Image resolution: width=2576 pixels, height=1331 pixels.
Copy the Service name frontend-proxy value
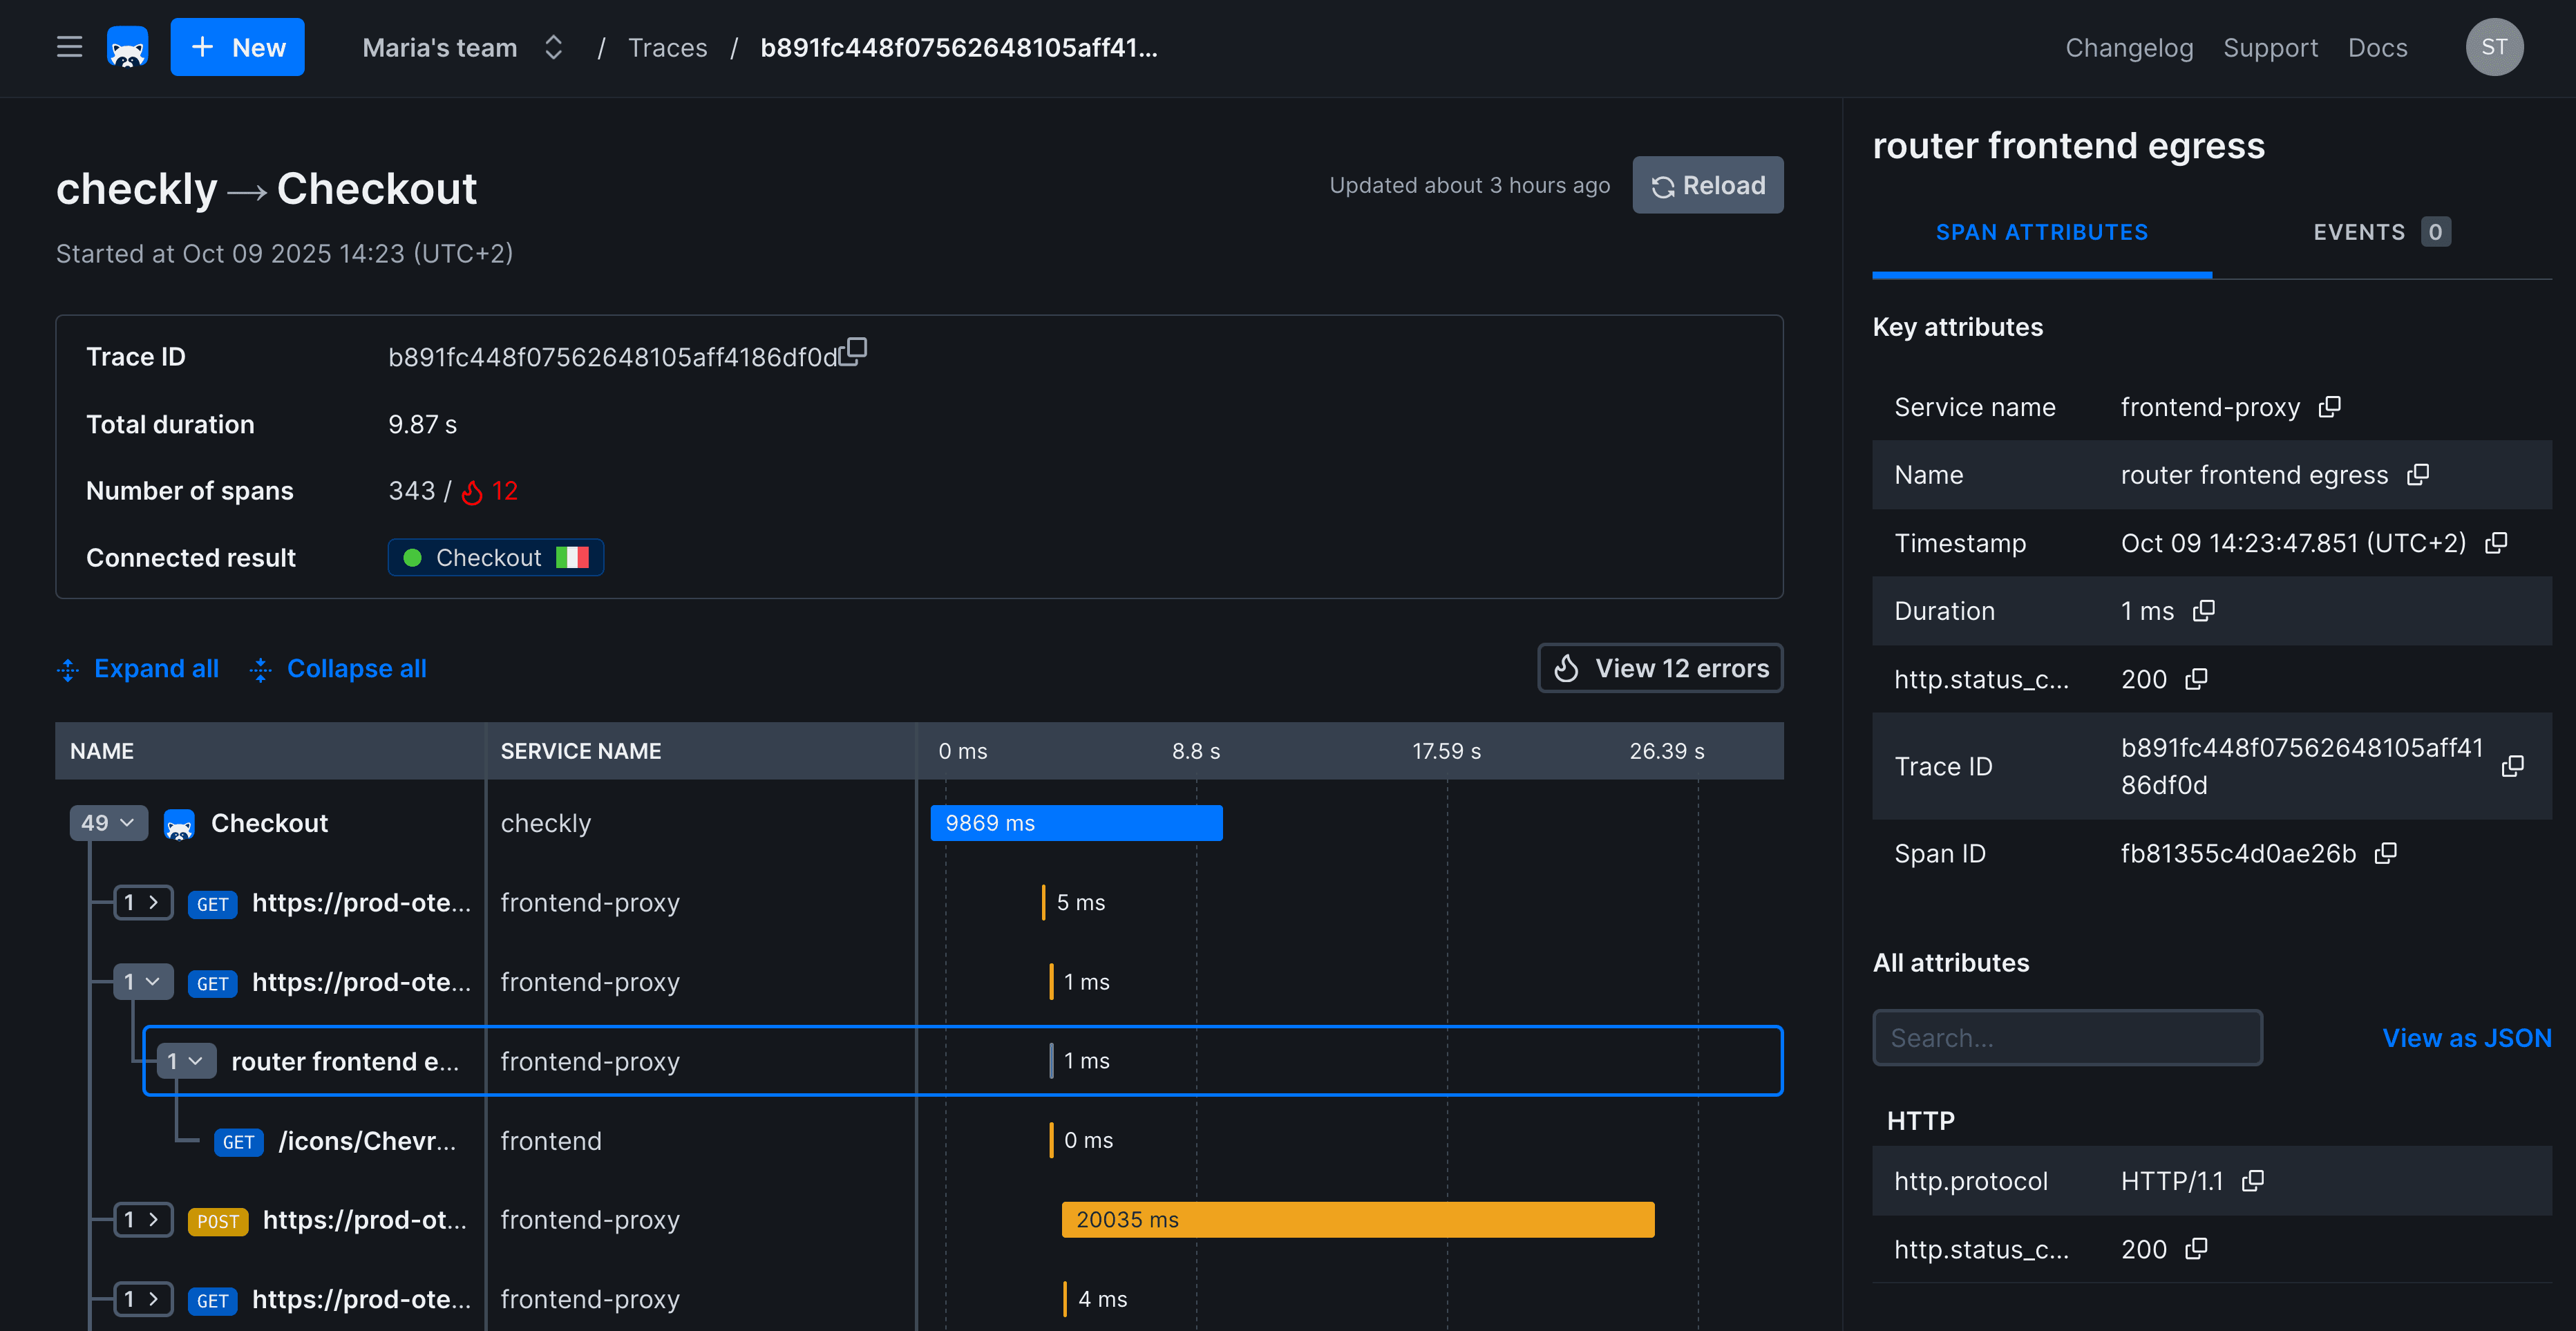pyautogui.click(x=2329, y=407)
